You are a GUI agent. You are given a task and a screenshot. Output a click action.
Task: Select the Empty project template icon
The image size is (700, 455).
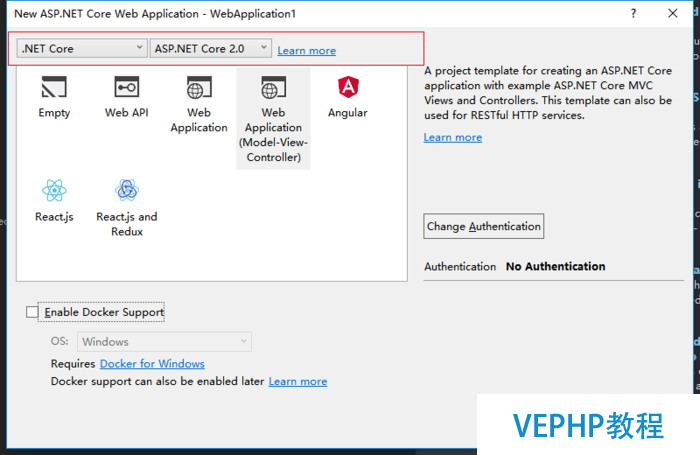[x=54, y=87]
